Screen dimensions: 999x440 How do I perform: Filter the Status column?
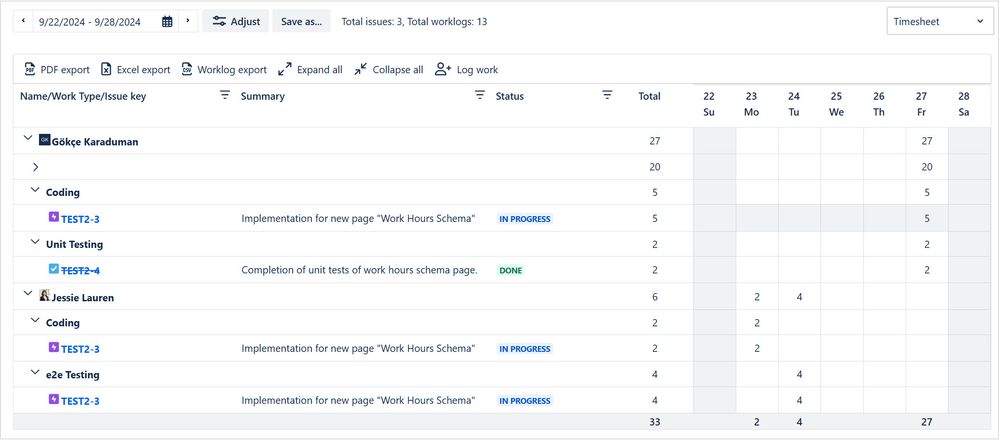pos(607,96)
